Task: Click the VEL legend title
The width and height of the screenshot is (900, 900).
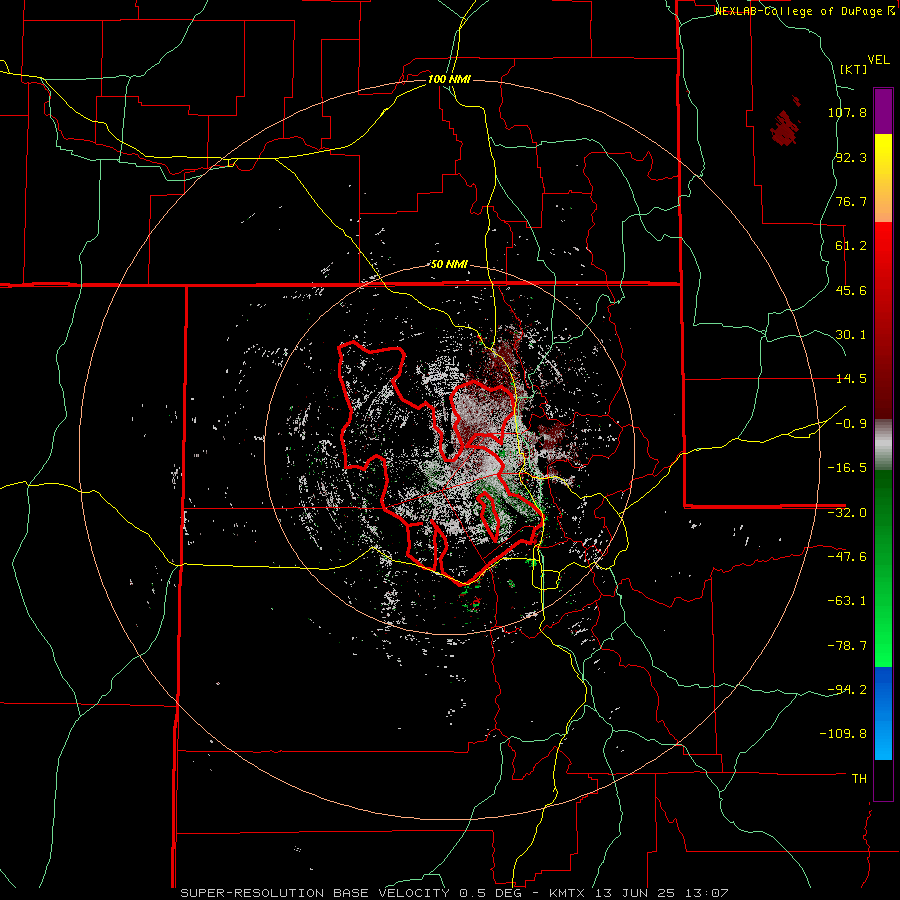Action: 878,60
